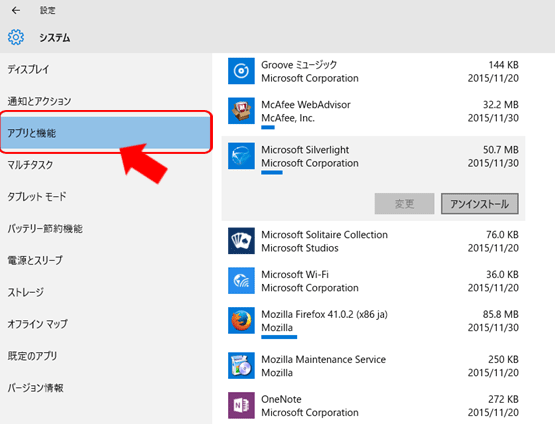555x424 pixels.
Task: Click Microsoft Studios publisher text
Action: coord(300,248)
